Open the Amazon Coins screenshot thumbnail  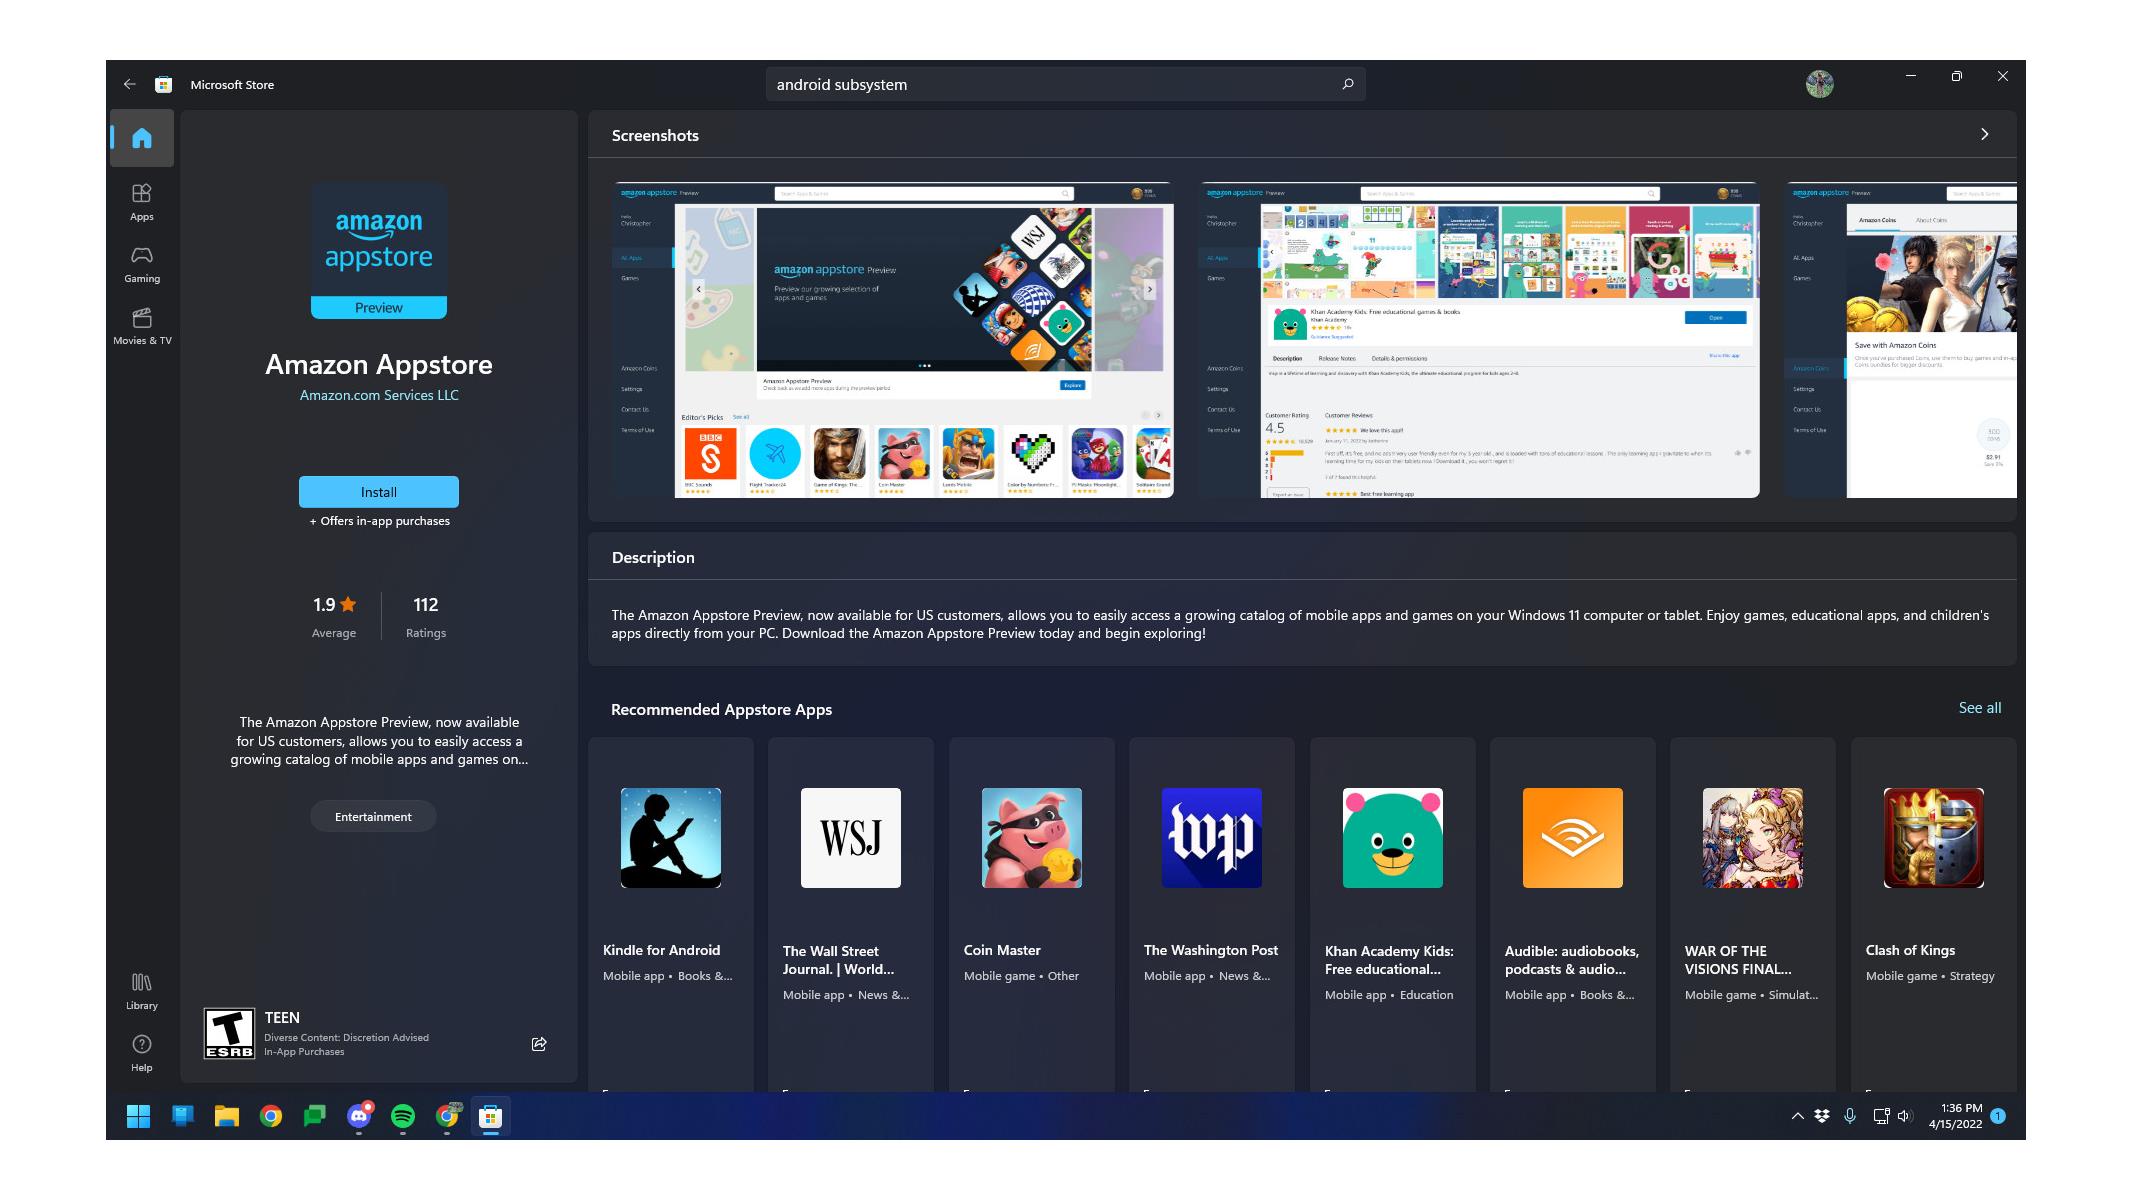[1901, 340]
